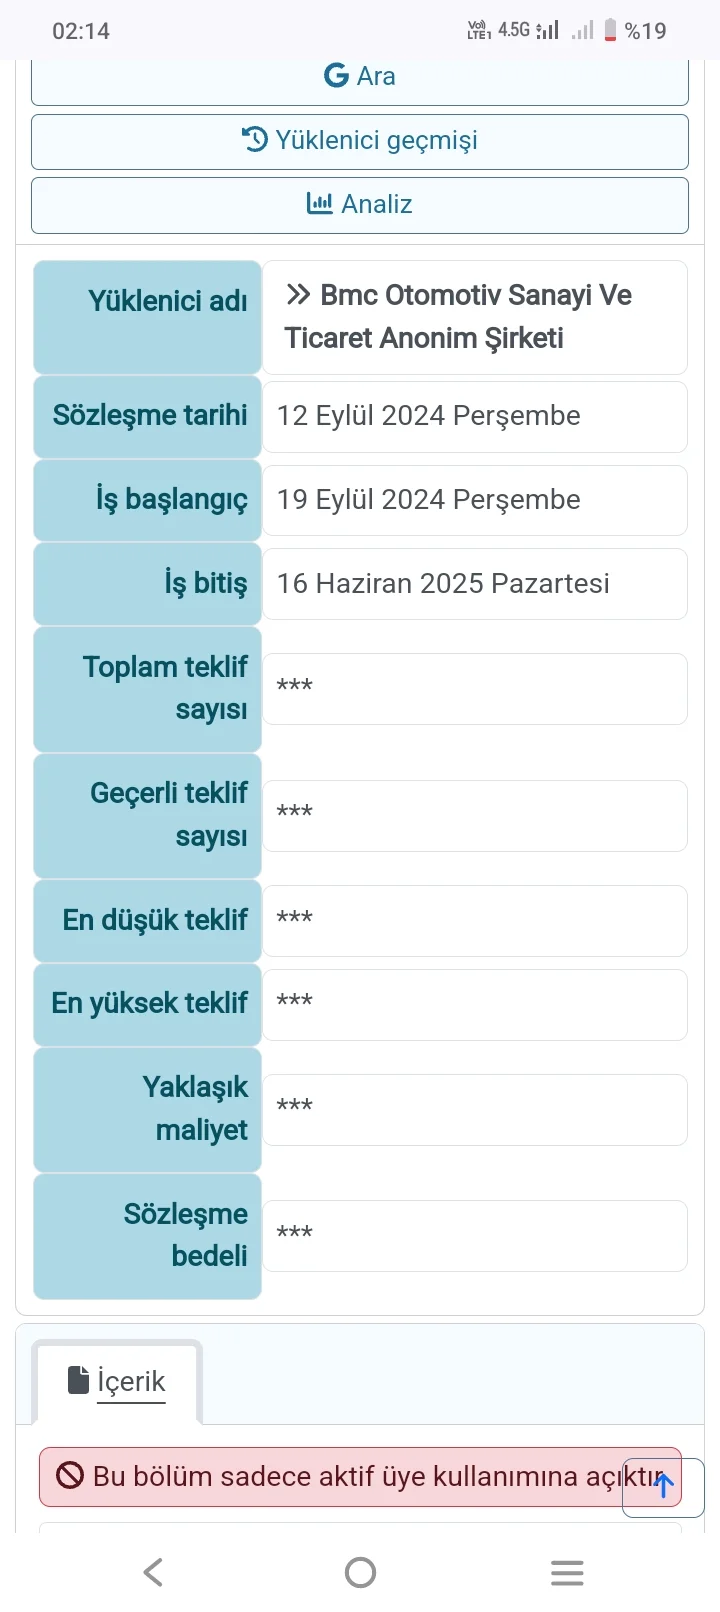720x1612 pixels.
Task: Tap the document icon on İçerik tab
Action: [x=78, y=1380]
